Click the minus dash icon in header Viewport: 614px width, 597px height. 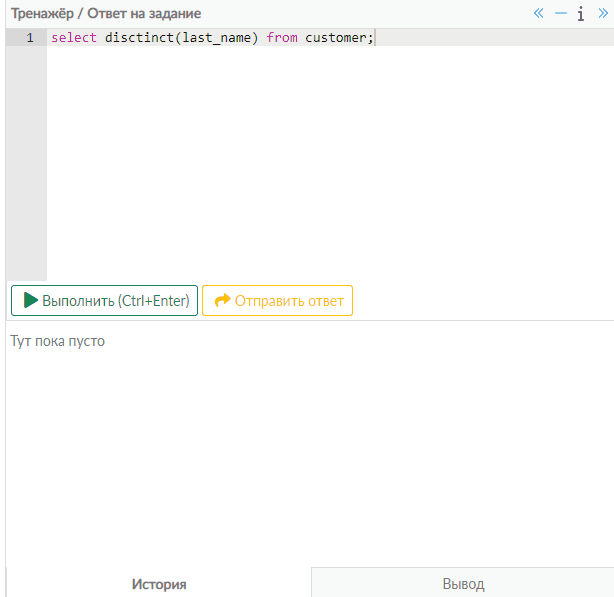[x=561, y=14]
